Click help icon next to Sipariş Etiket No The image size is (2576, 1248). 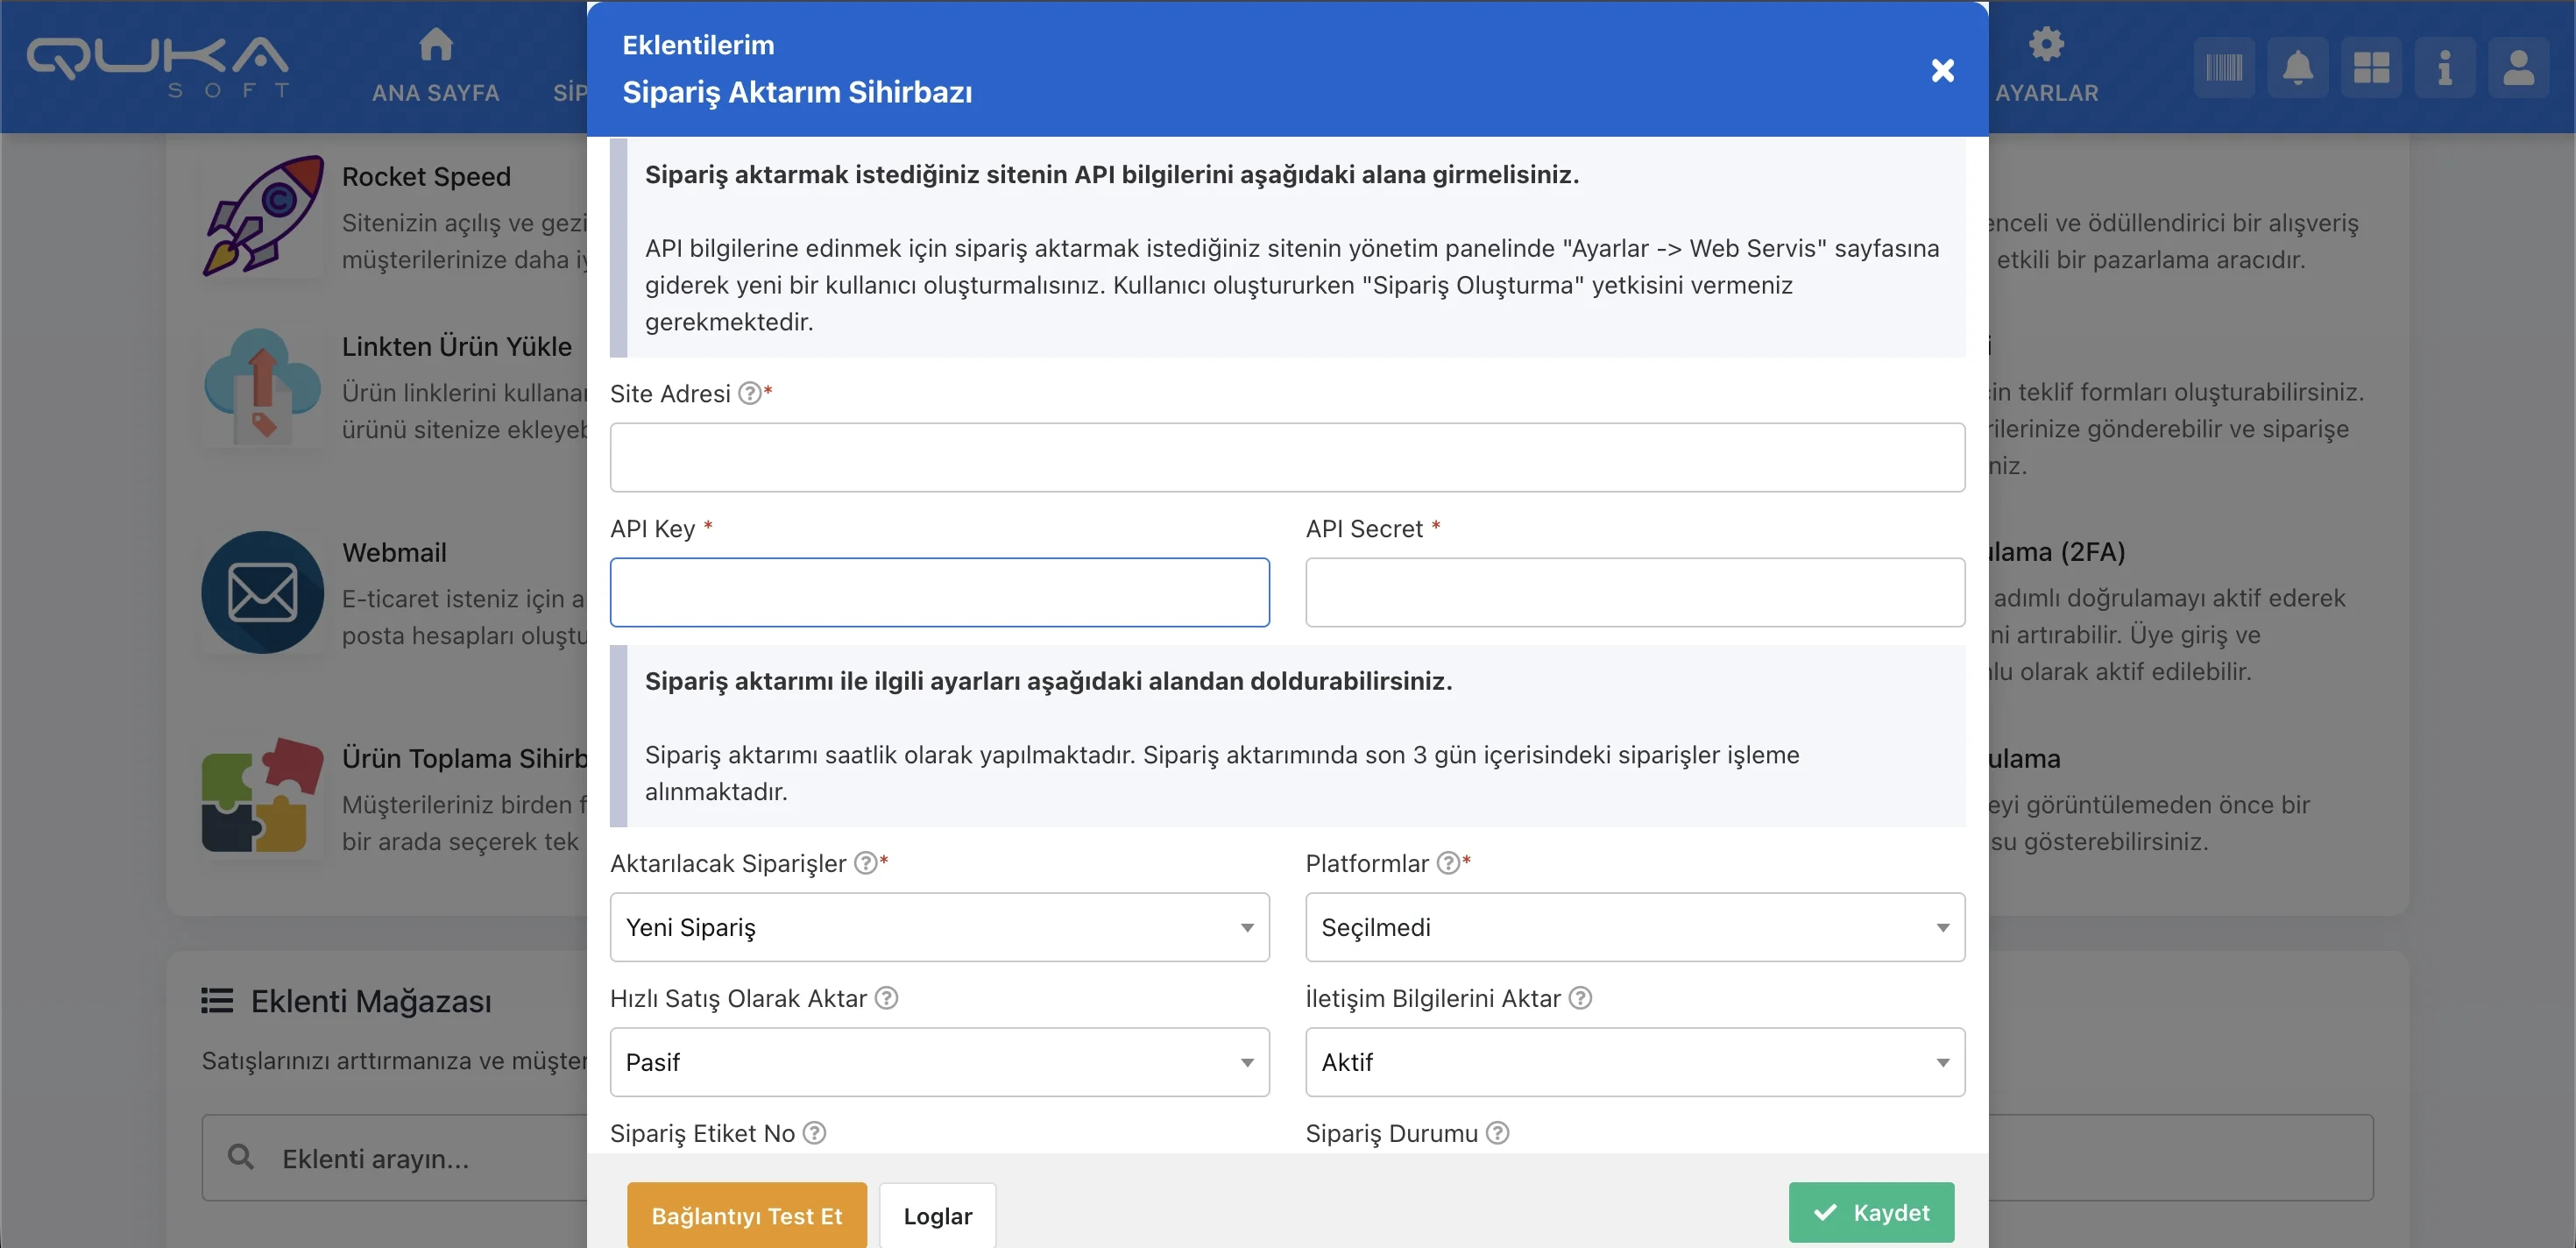point(814,1133)
